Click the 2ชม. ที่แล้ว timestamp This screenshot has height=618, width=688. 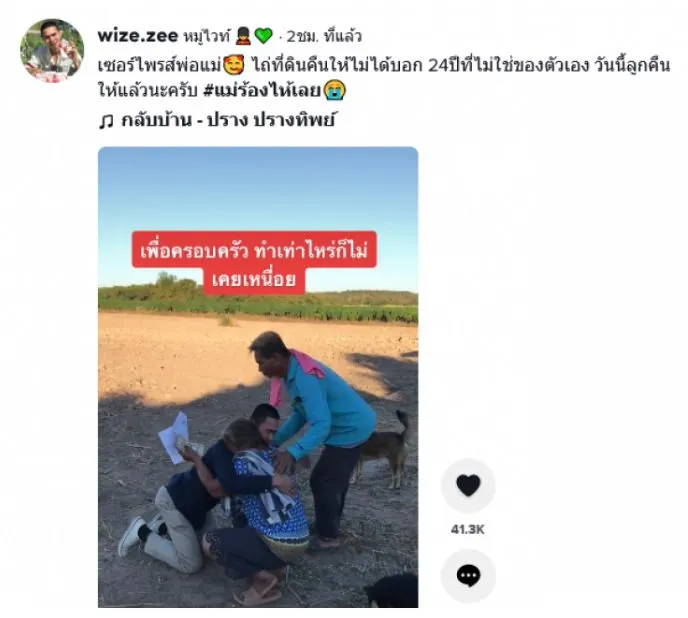point(324,36)
